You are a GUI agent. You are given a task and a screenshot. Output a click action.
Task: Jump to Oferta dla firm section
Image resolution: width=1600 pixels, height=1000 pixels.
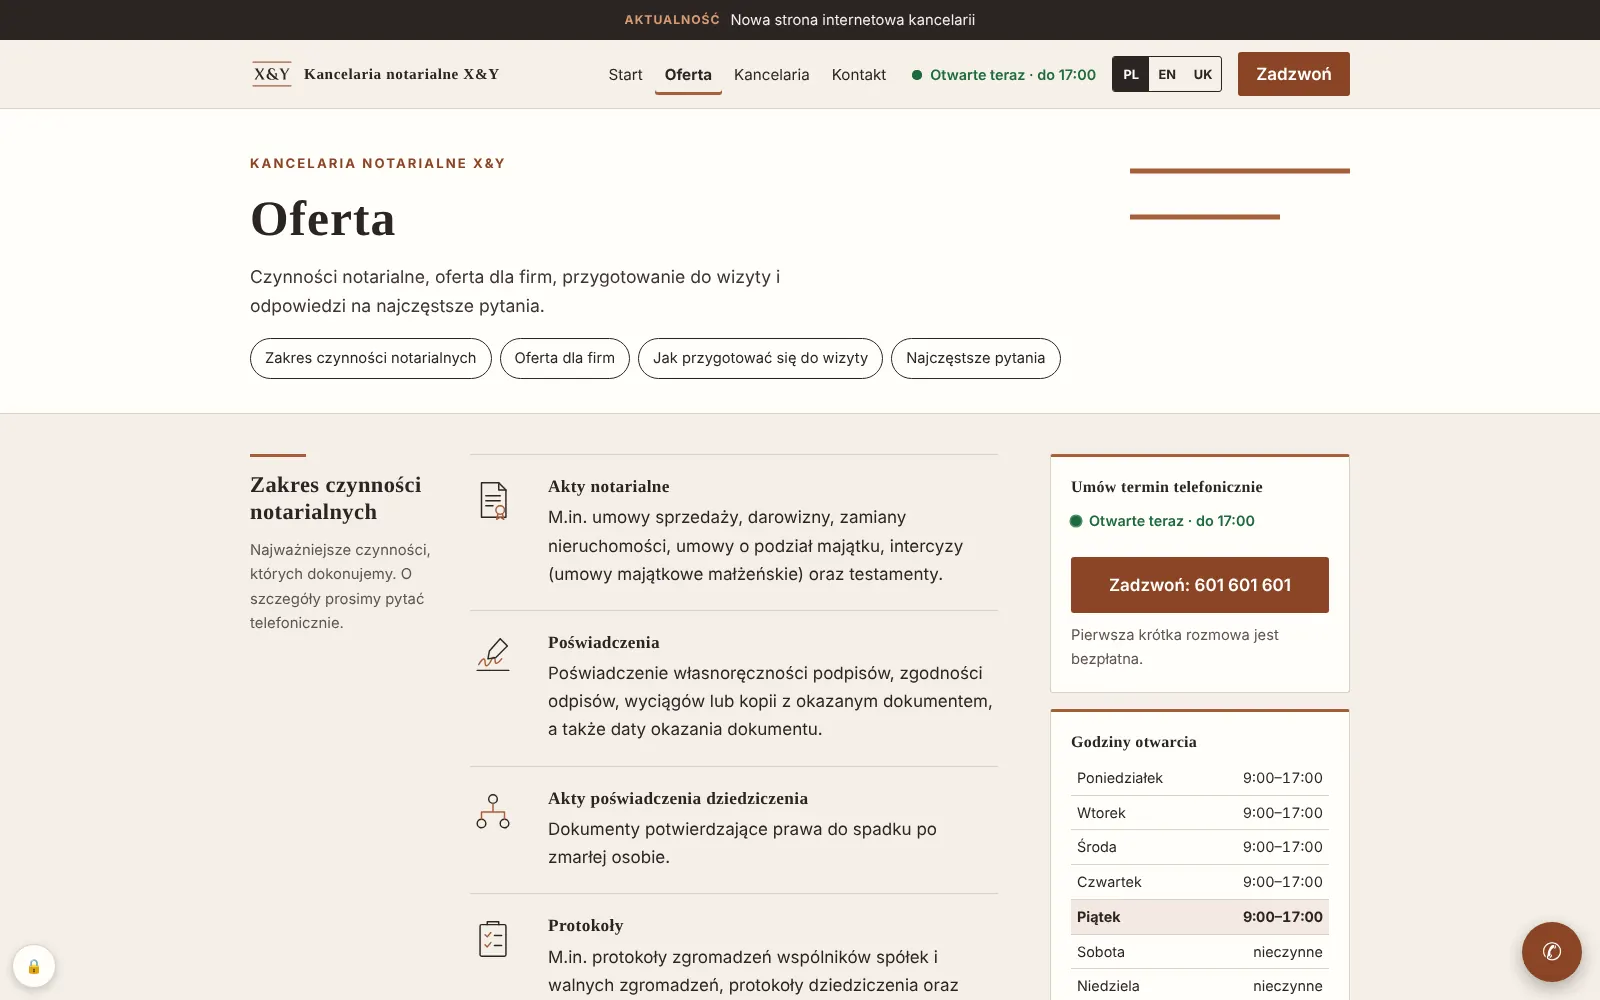[x=565, y=358]
